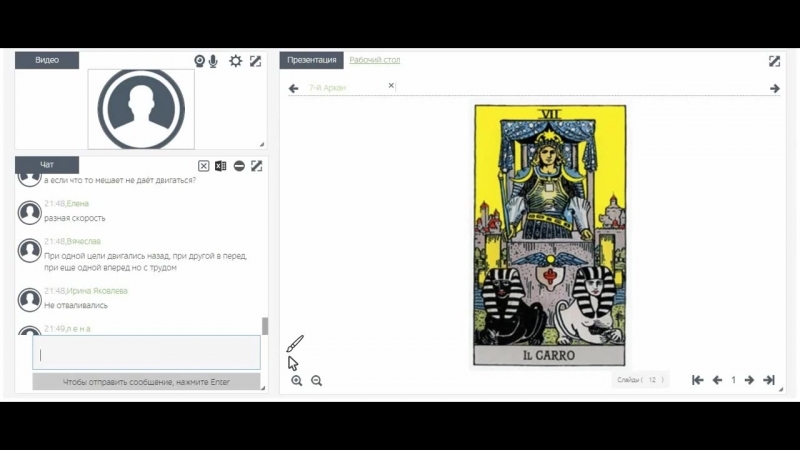Click the block chat circle icon
The image size is (800, 450).
pos(239,166)
